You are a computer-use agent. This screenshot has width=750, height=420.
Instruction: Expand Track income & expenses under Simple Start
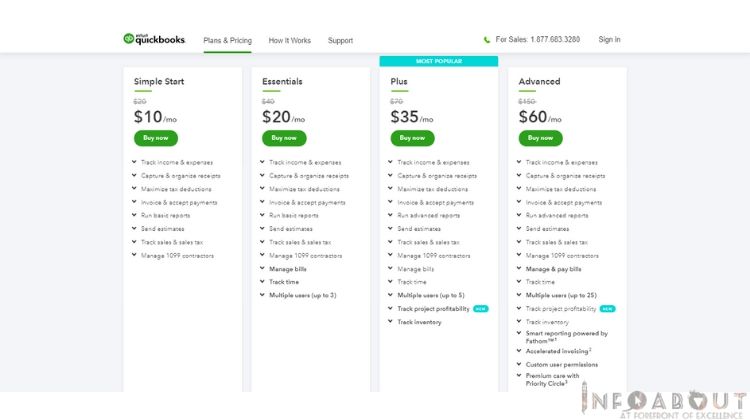pos(134,162)
